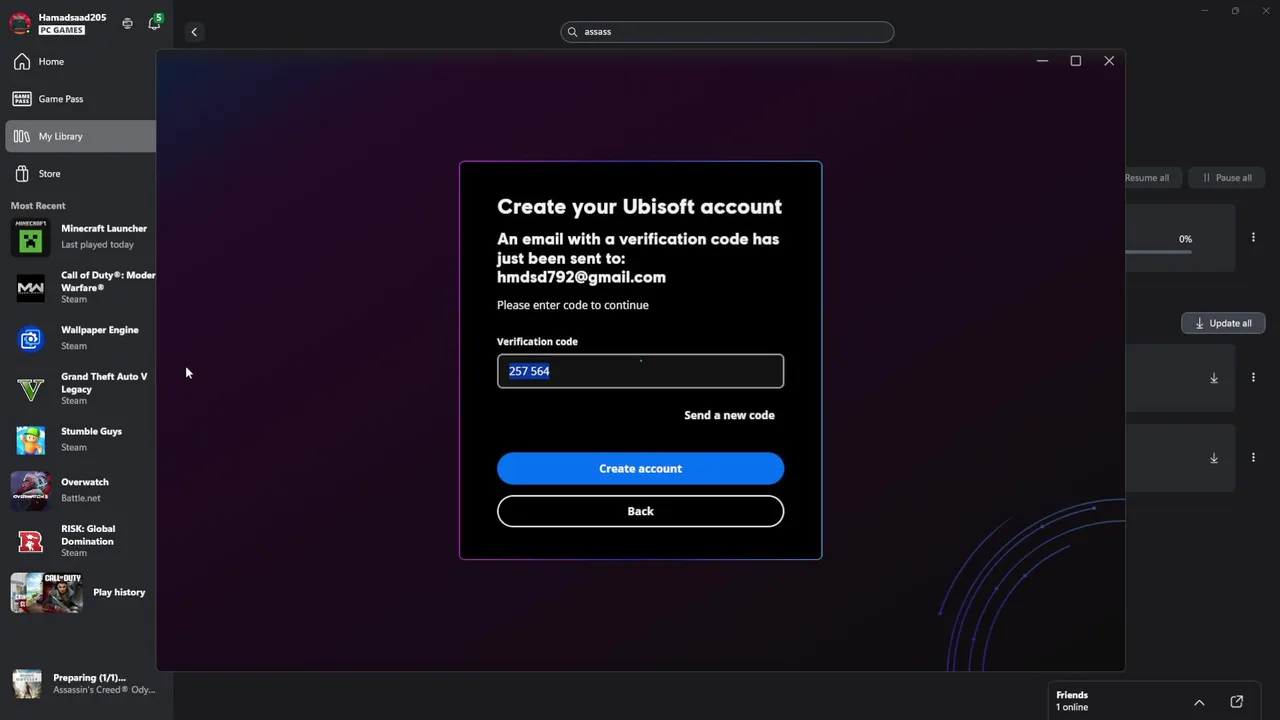Image resolution: width=1280 pixels, height=720 pixels.
Task: Expand the Friends panel chevron
Action: tap(1199, 702)
